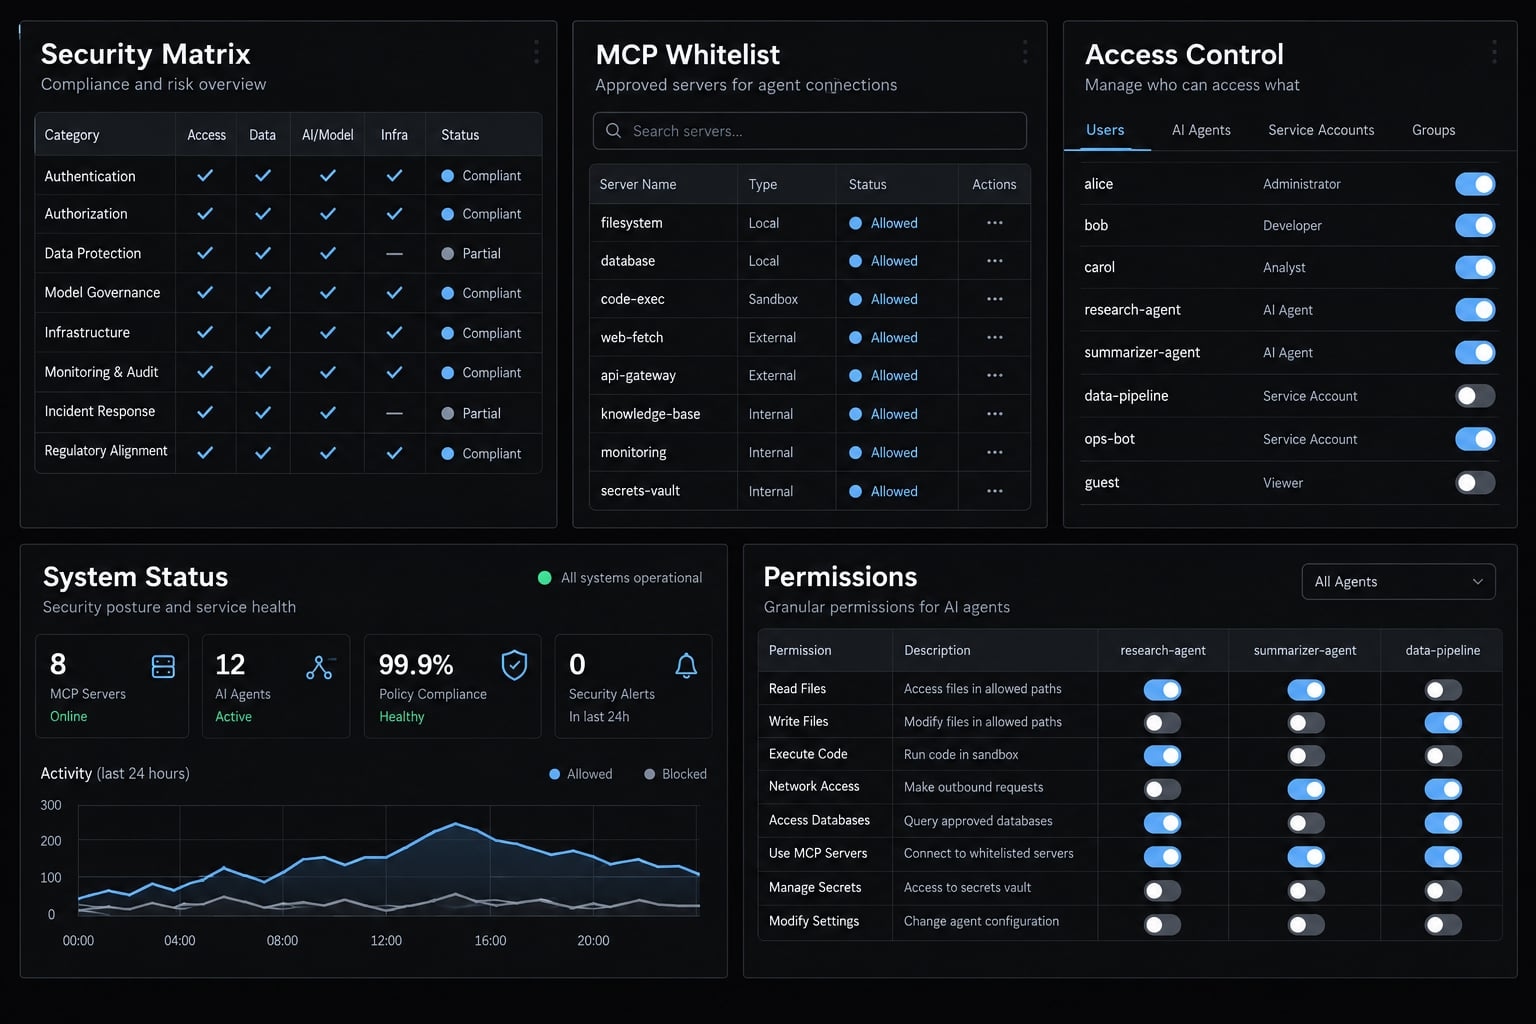Click Infrastructure row Data checkmark
The image size is (1536, 1024).
[x=262, y=333]
